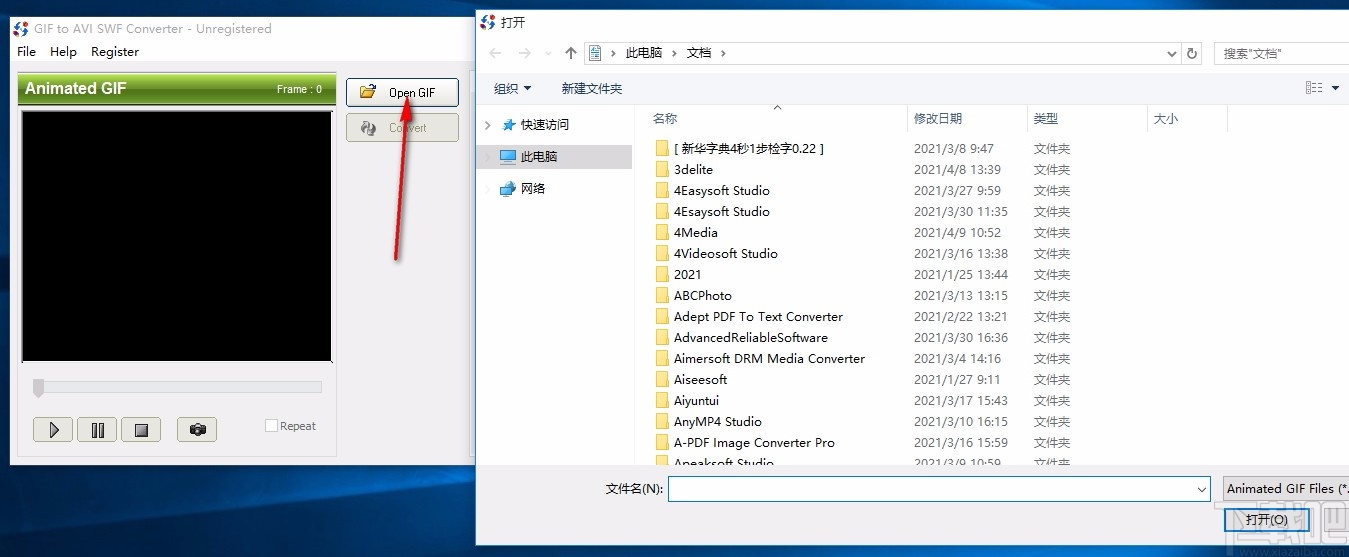Open the File menu

[x=26, y=52]
